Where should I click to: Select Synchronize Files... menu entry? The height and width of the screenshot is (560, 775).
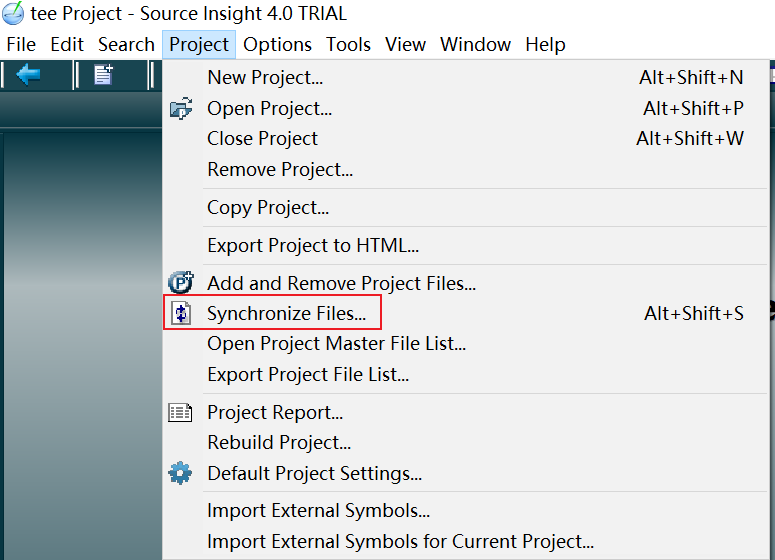[x=465, y=313]
